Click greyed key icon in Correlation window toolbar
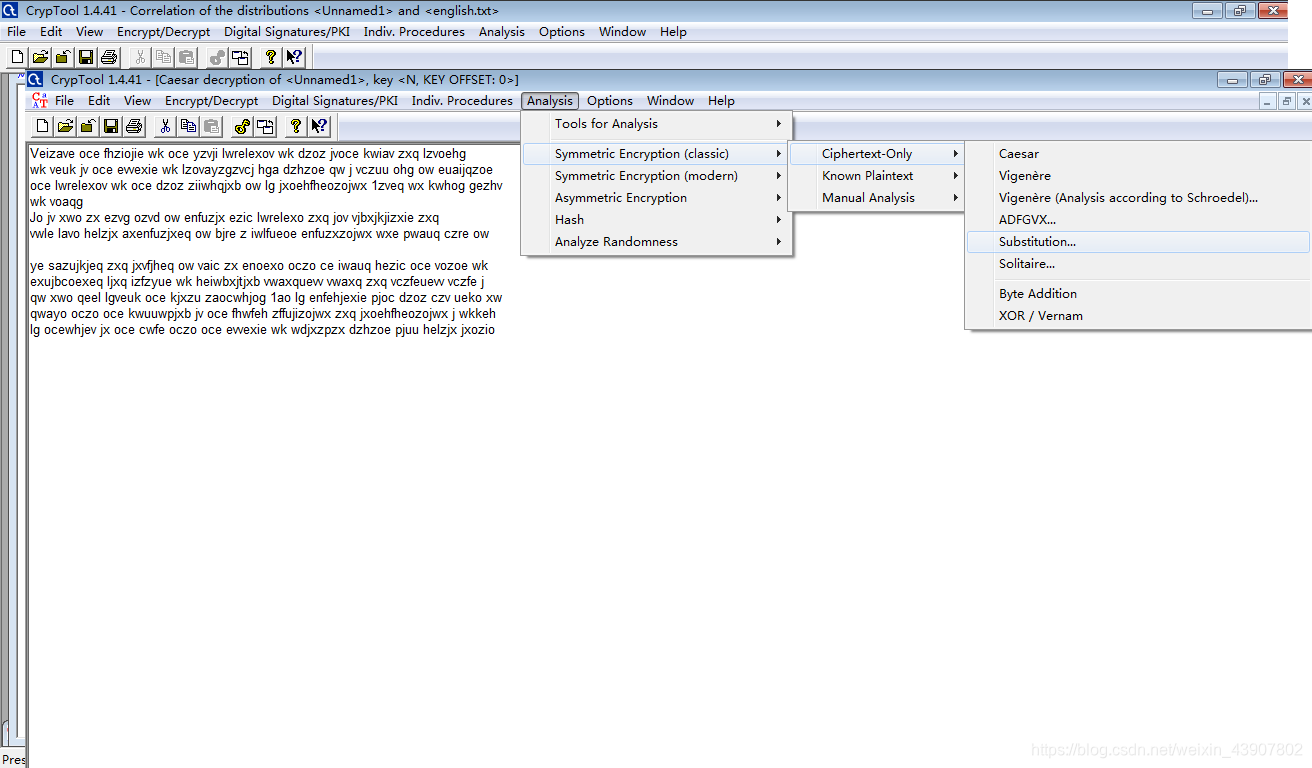 (x=217, y=57)
